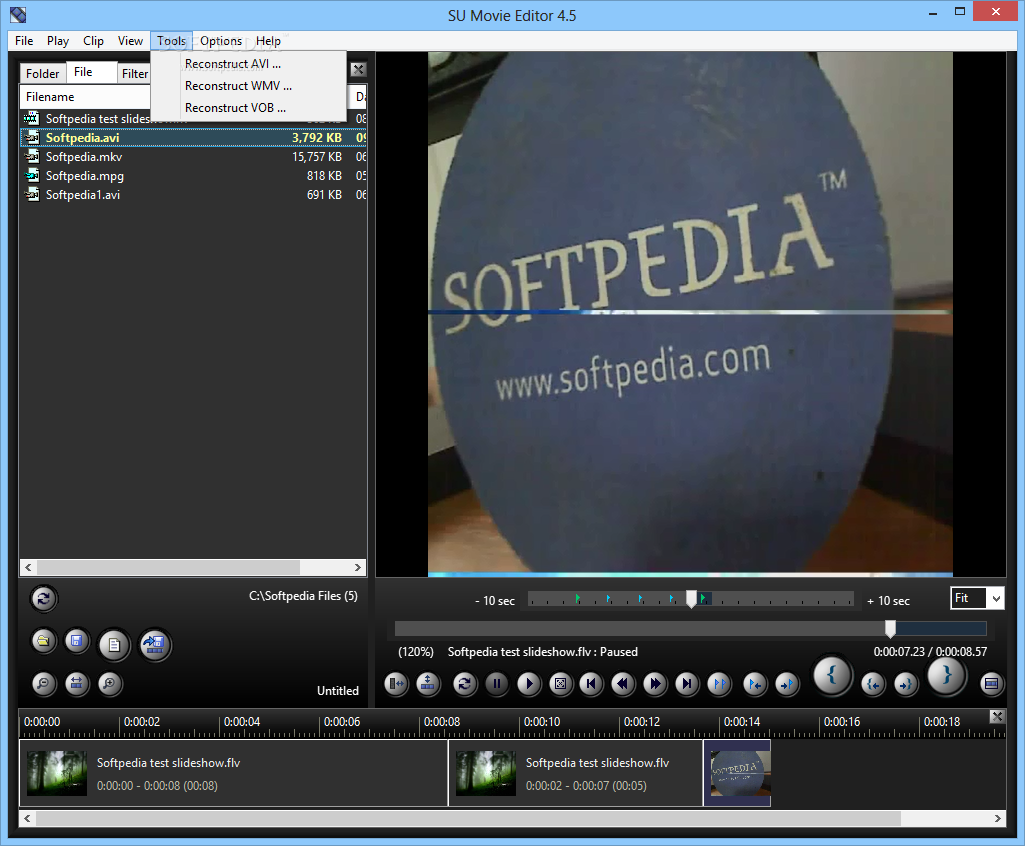The image size is (1025, 846).
Task: Click the + 10 sec label
Action: 888,601
